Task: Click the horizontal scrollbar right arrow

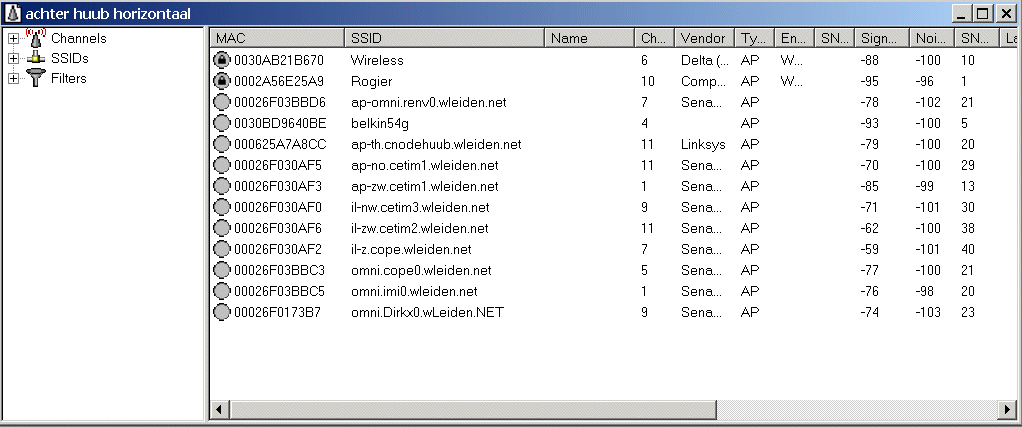Action: coord(1008,410)
